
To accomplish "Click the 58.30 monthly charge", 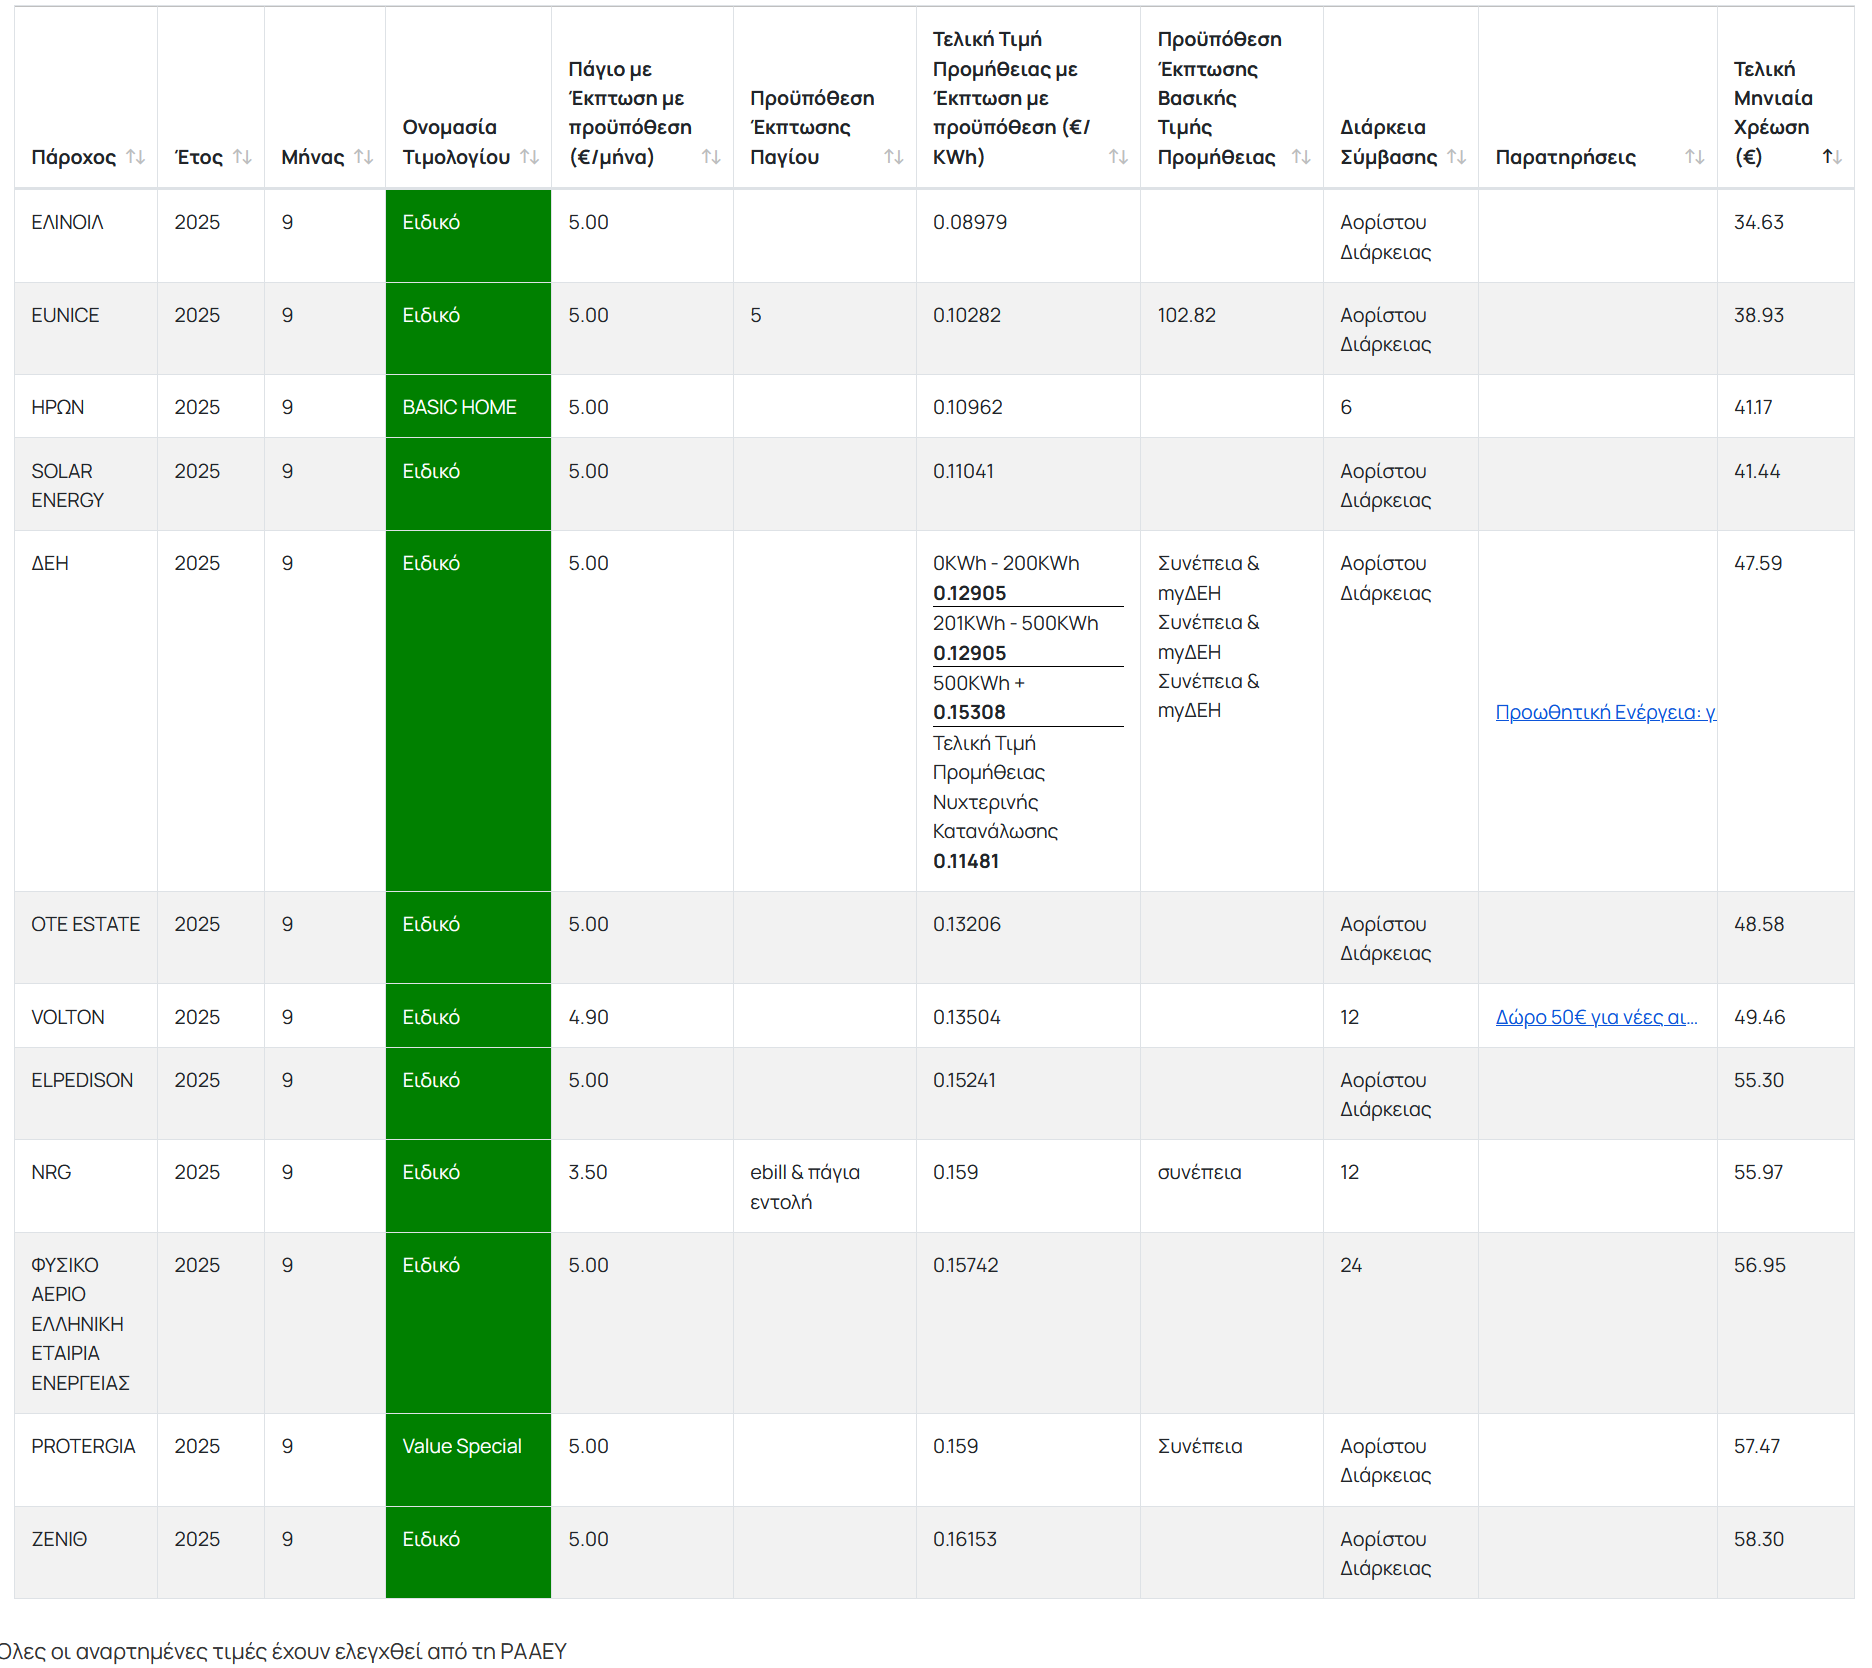I will click(x=1759, y=1539).
